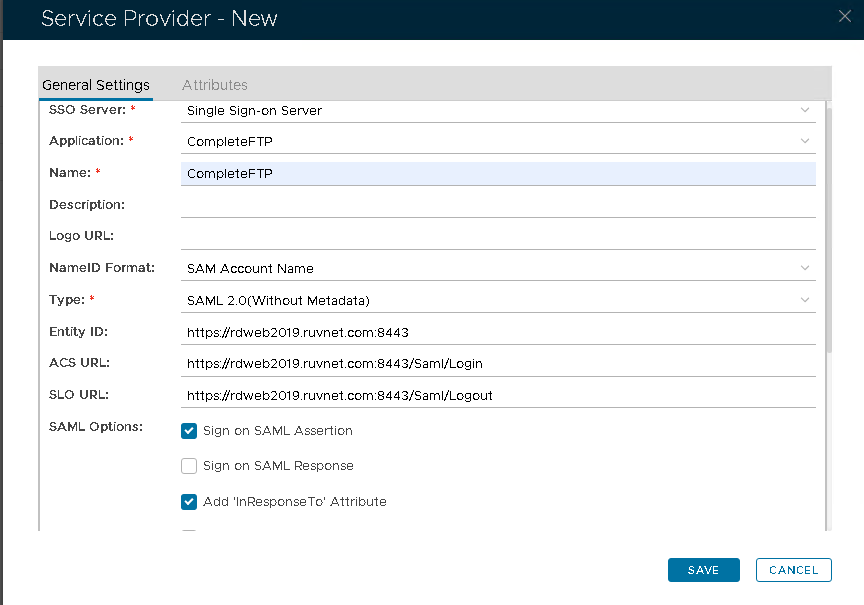
Task: Focus the ACS URL input field
Action: (x=498, y=363)
